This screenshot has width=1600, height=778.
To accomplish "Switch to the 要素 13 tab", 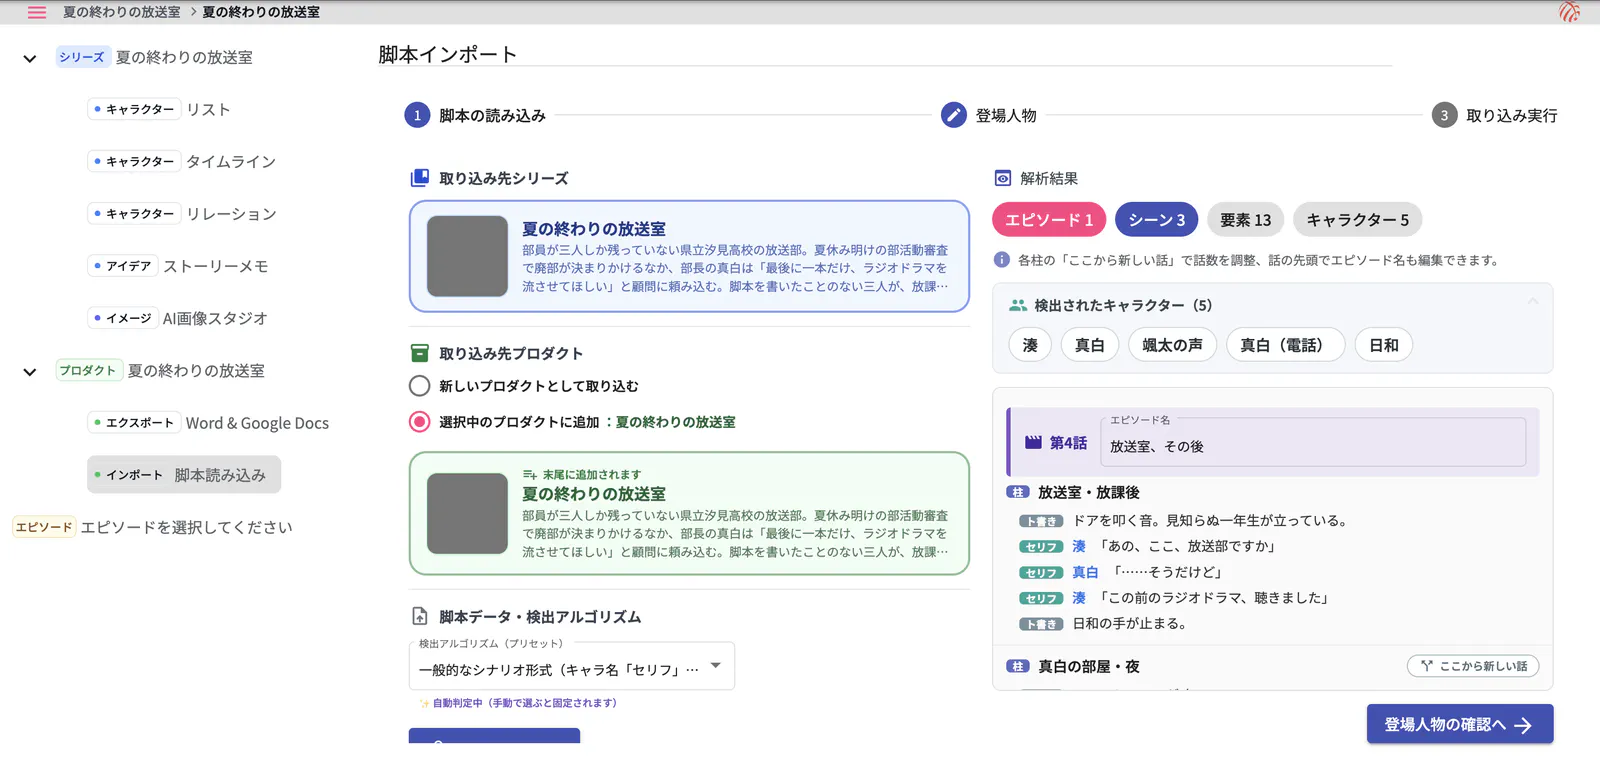I will [x=1245, y=219].
